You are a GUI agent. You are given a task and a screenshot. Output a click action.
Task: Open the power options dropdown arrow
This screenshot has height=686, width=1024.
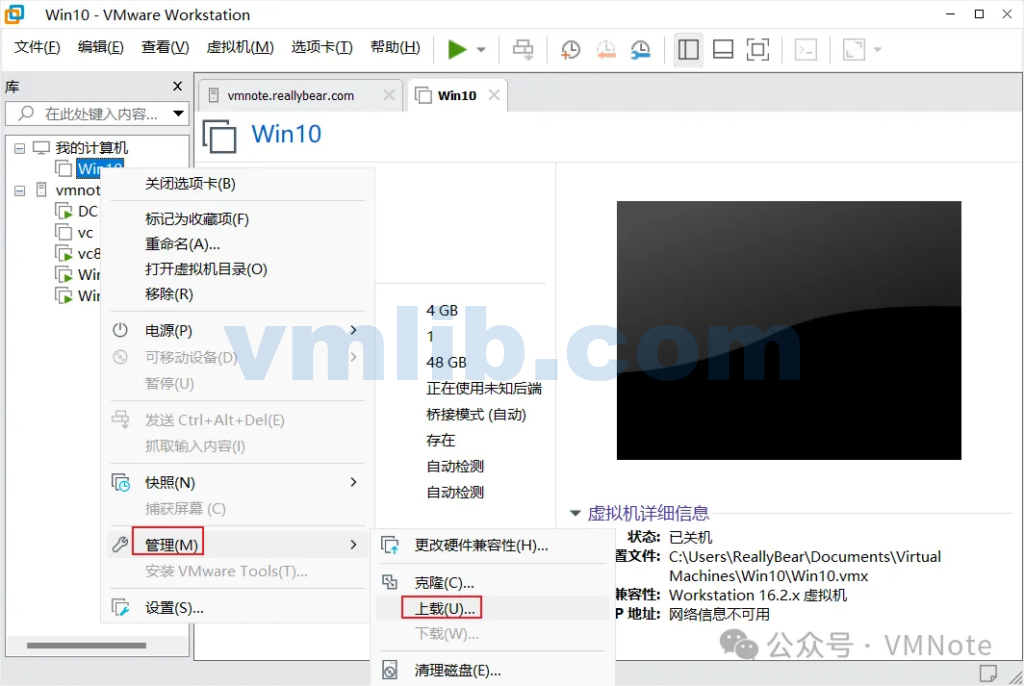click(481, 50)
